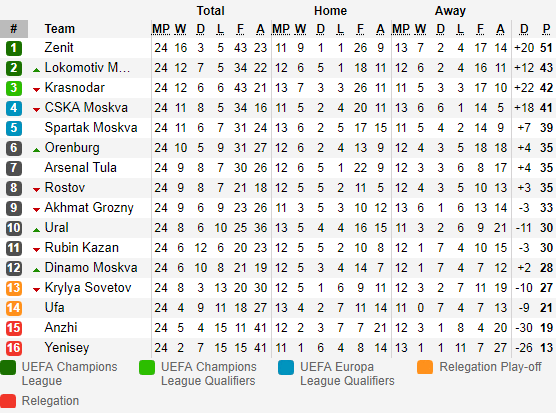Screen dimensions: 556x413
Task: Select the Home section heading
Action: click(x=330, y=11)
